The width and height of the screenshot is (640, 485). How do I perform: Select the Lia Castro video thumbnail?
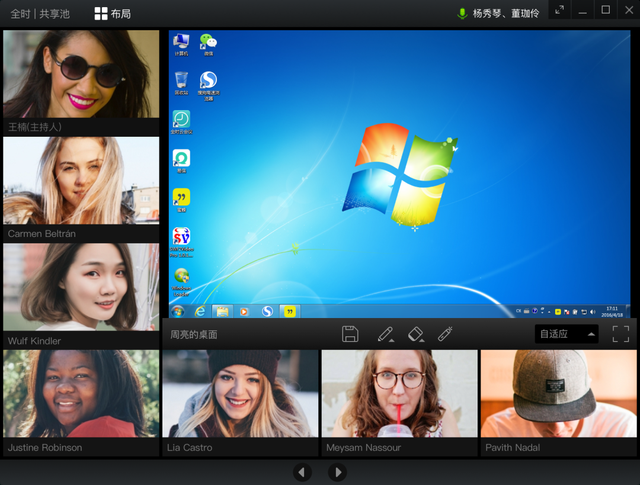click(x=240, y=394)
